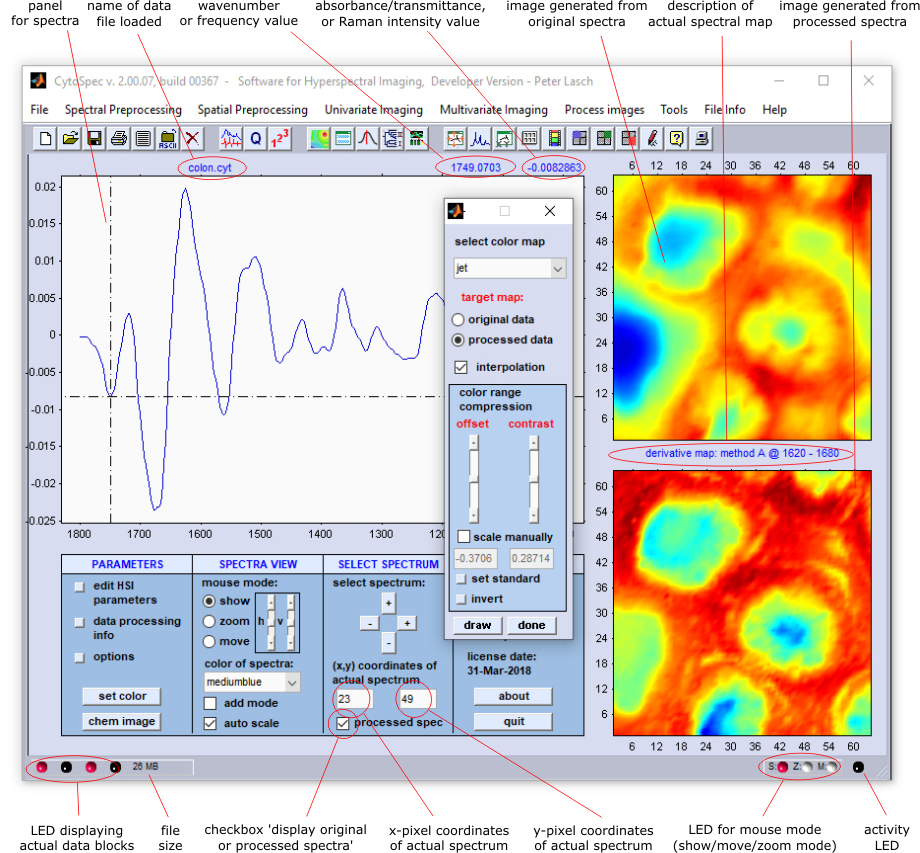Click the help question-mark toolbar icon
Image resolution: width=920 pixels, height=853 pixels.
[678, 138]
